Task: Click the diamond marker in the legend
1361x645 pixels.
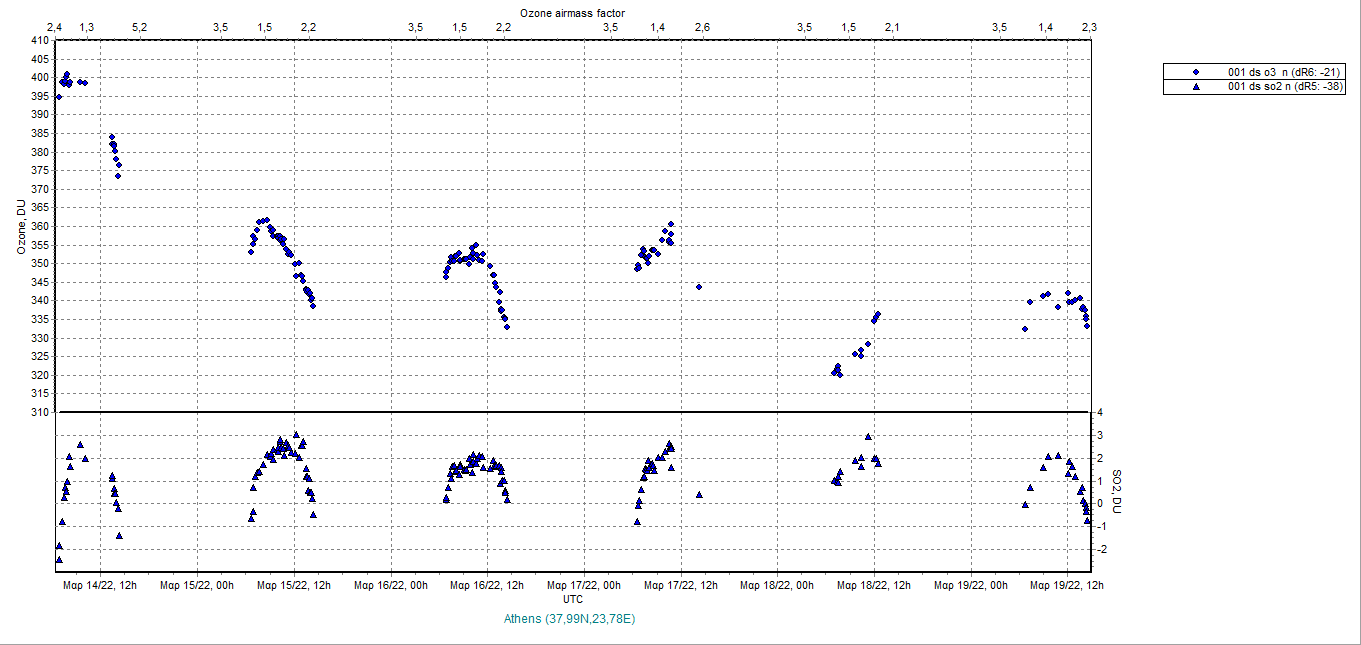Action: click(x=1197, y=72)
